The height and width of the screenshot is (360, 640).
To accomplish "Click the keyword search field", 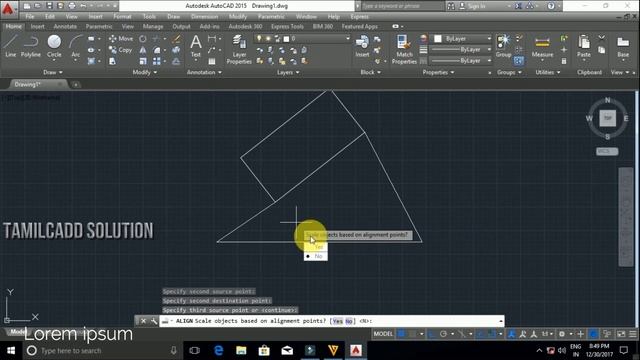I will click(x=402, y=6).
